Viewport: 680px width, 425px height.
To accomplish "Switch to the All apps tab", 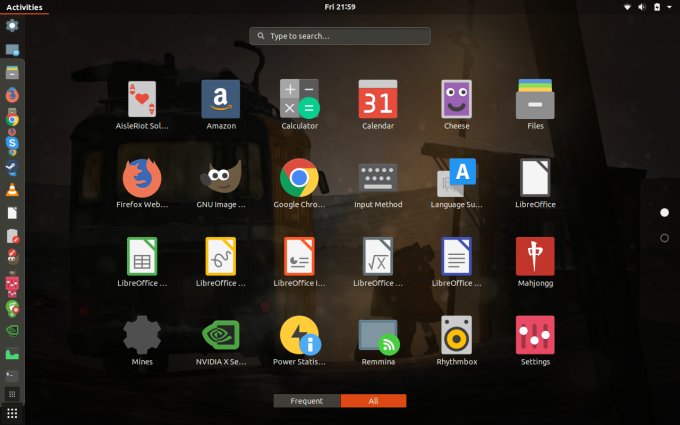I will coord(373,401).
